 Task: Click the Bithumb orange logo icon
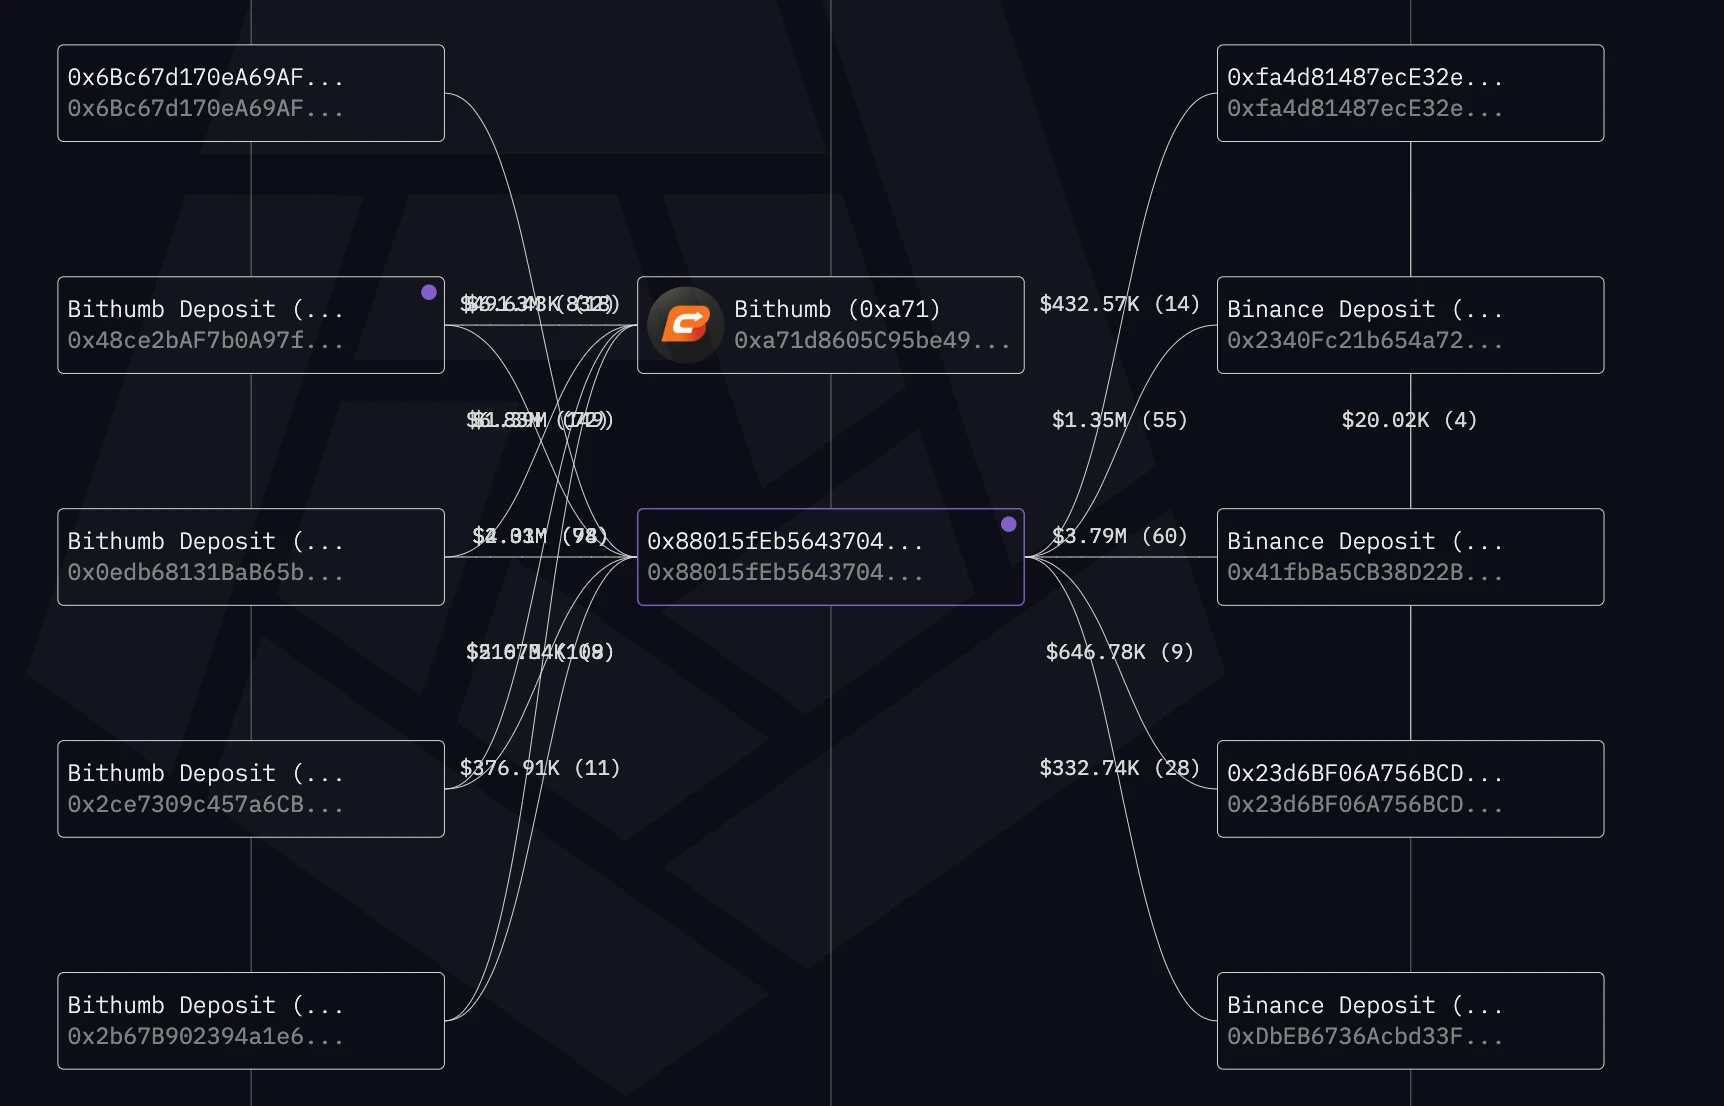685,325
